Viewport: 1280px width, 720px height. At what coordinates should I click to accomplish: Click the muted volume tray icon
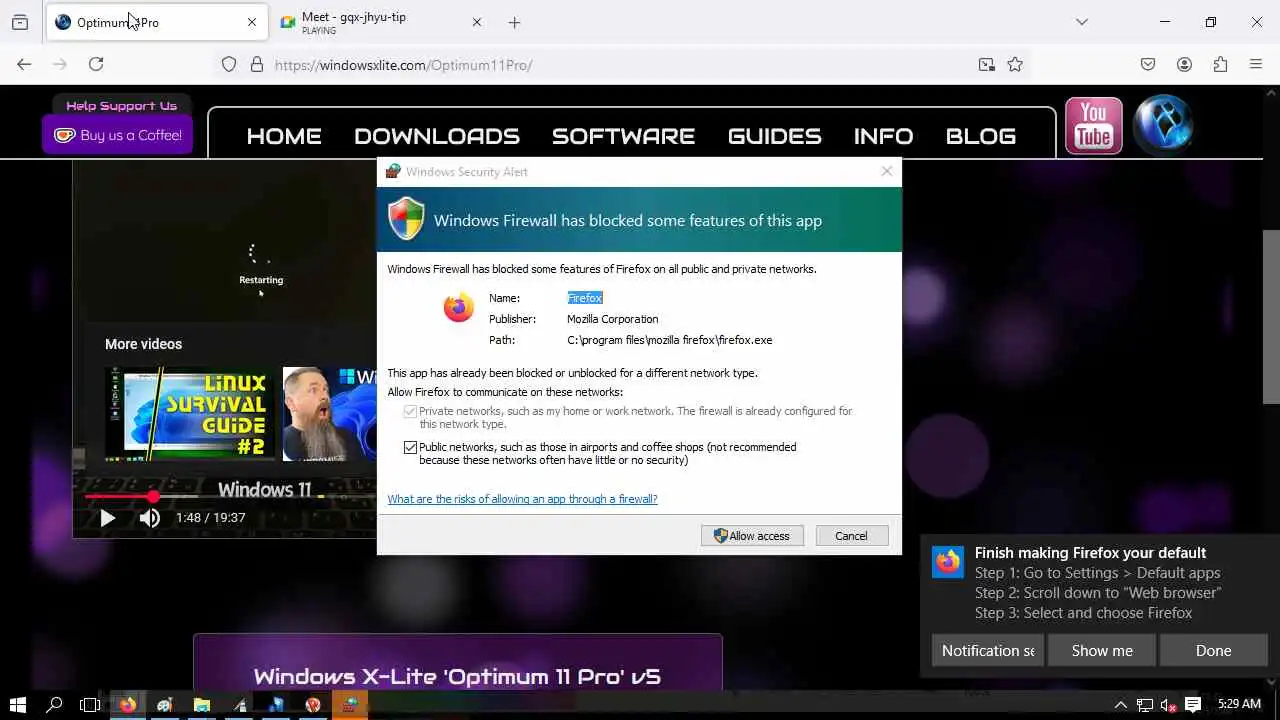point(1168,705)
